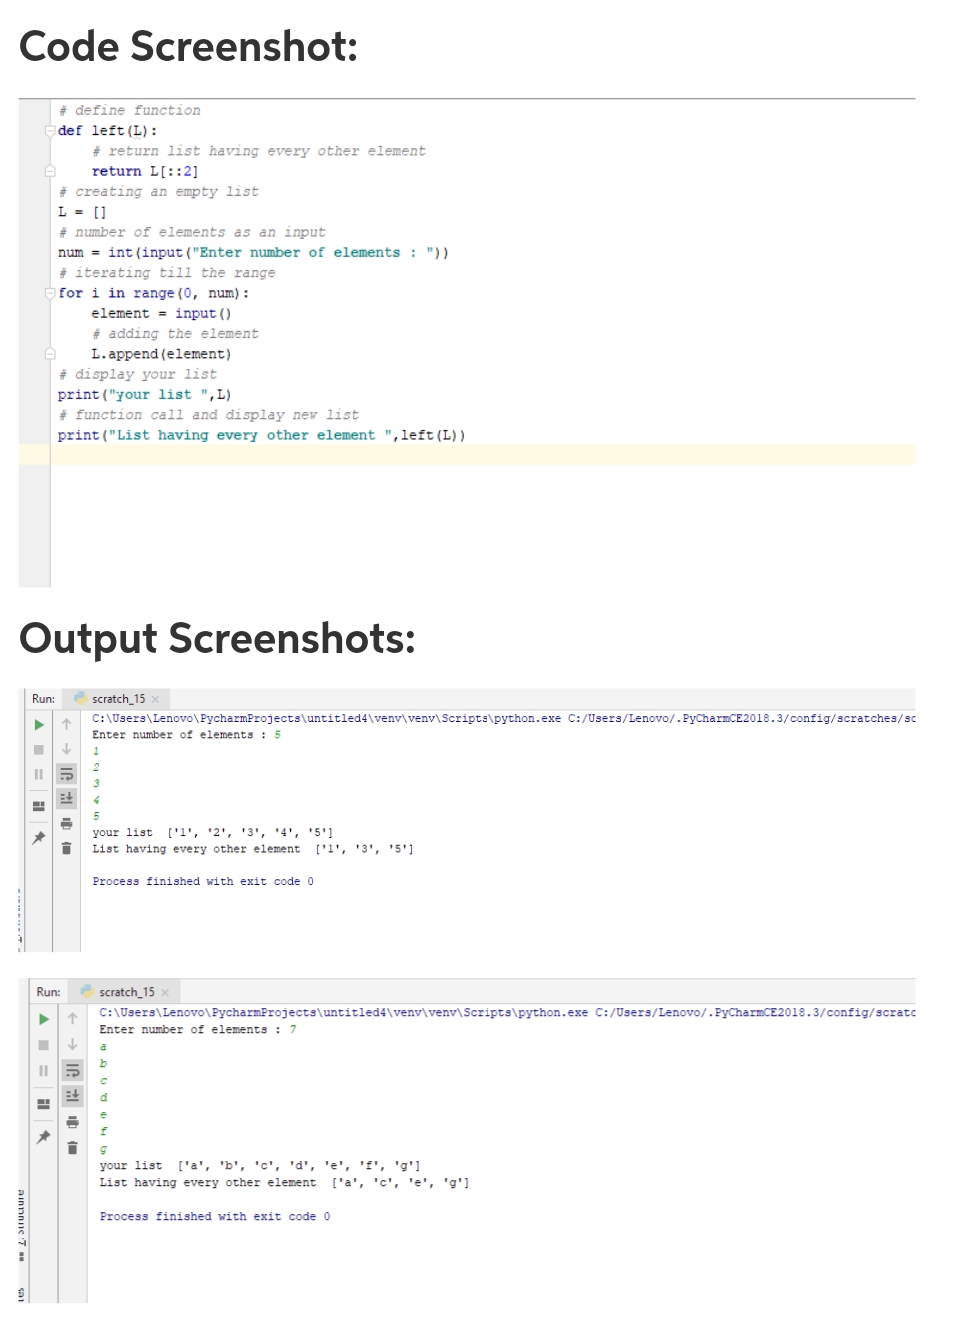The height and width of the screenshot is (1325, 973).
Task: Click Stop square in the 5-elements Run panel
Action: (x=39, y=749)
